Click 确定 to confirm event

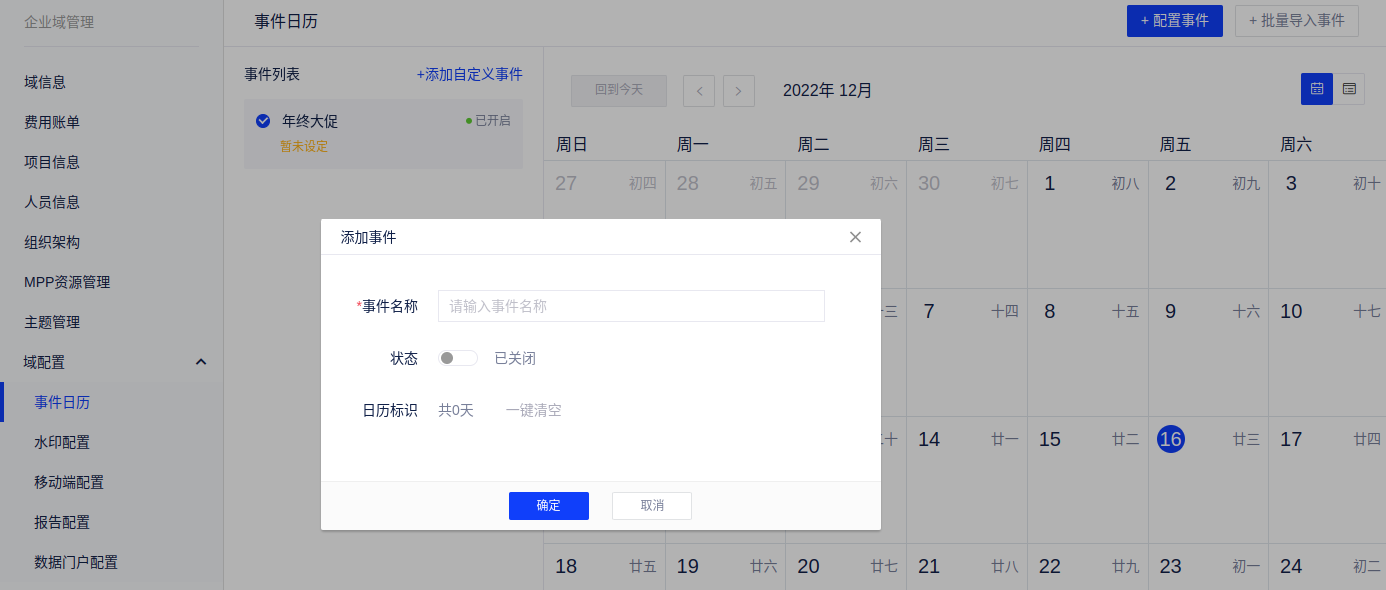[548, 505]
